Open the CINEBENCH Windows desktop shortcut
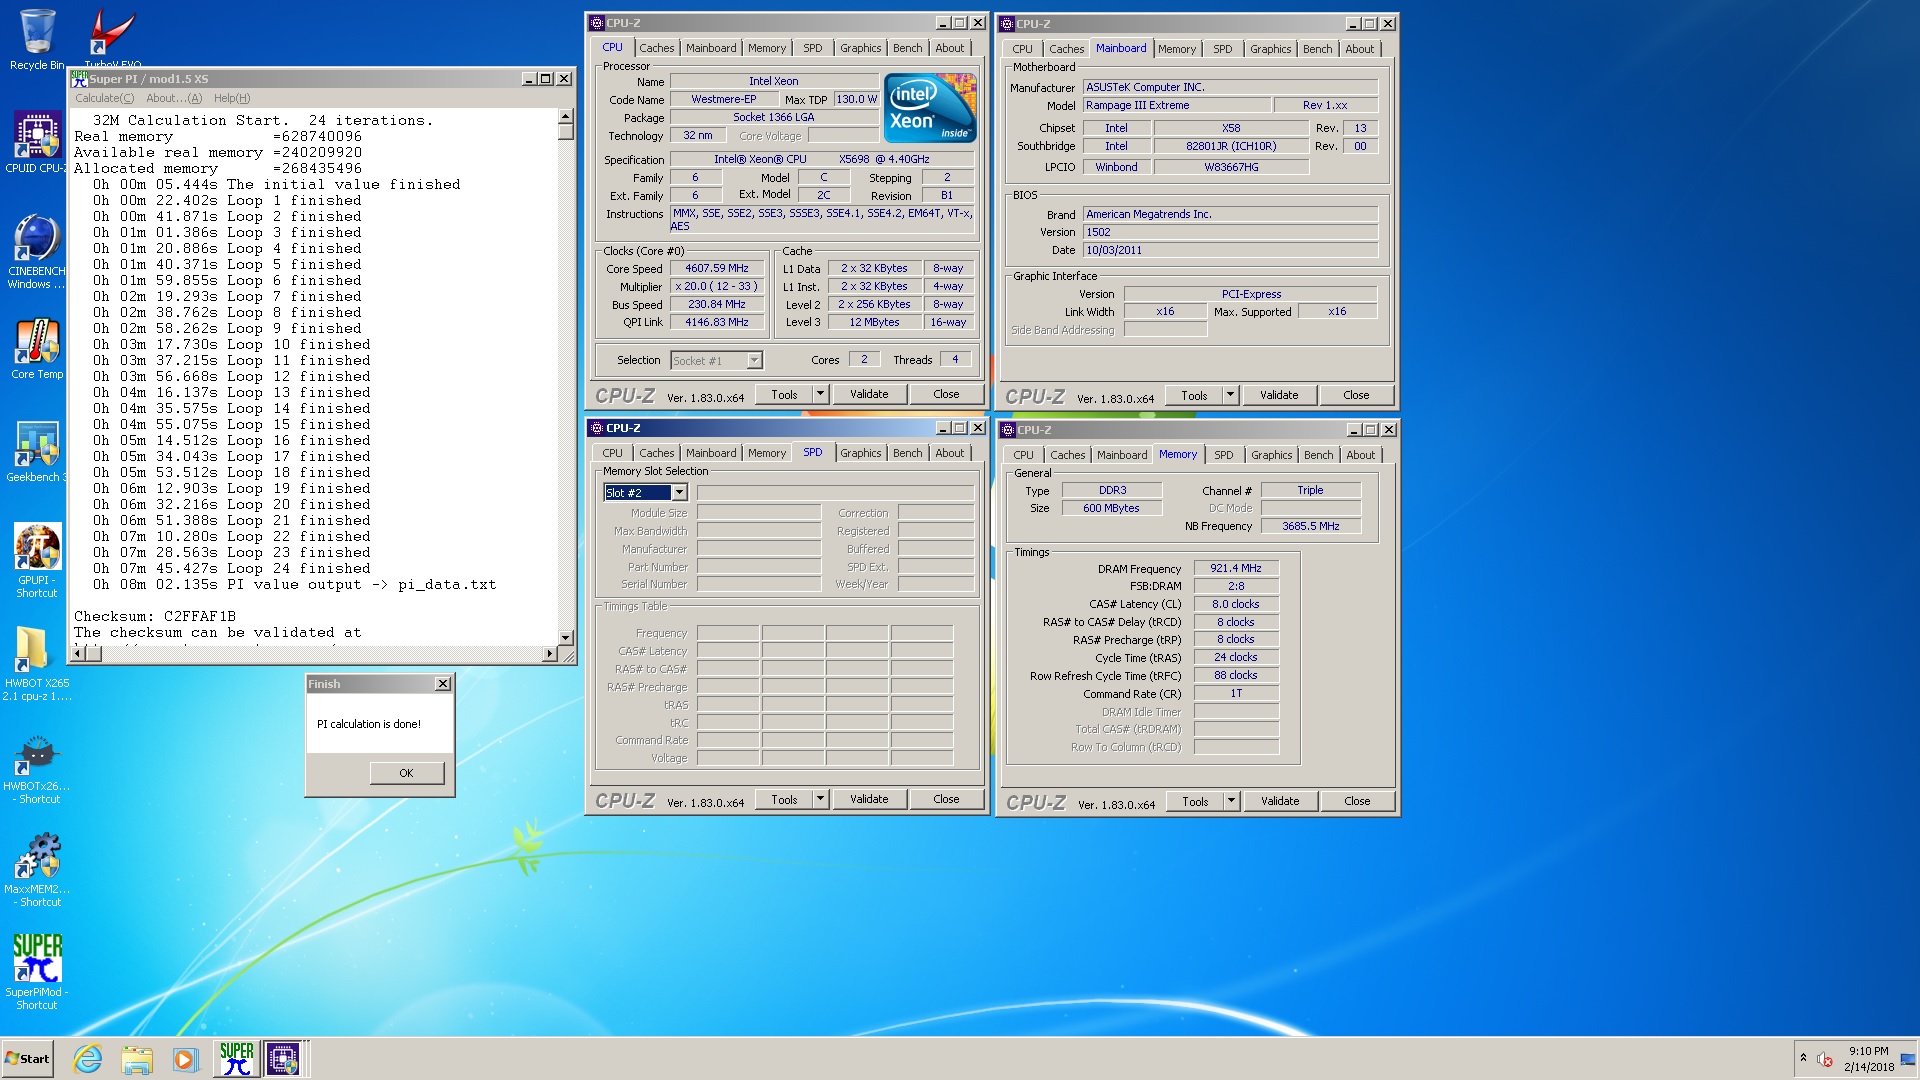This screenshot has width=1920, height=1080. (x=37, y=250)
